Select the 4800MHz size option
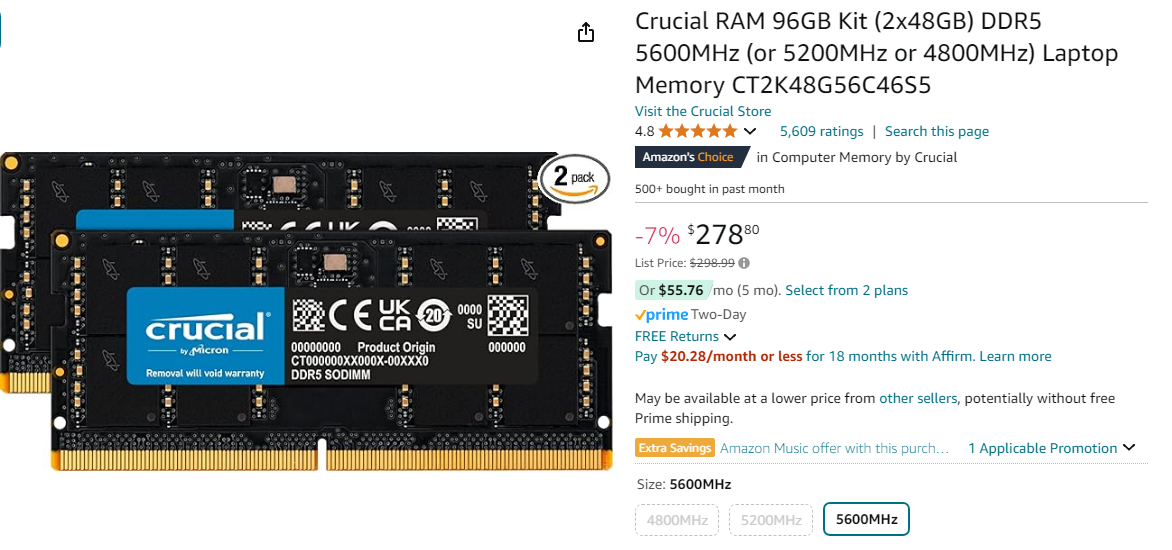 point(677,520)
